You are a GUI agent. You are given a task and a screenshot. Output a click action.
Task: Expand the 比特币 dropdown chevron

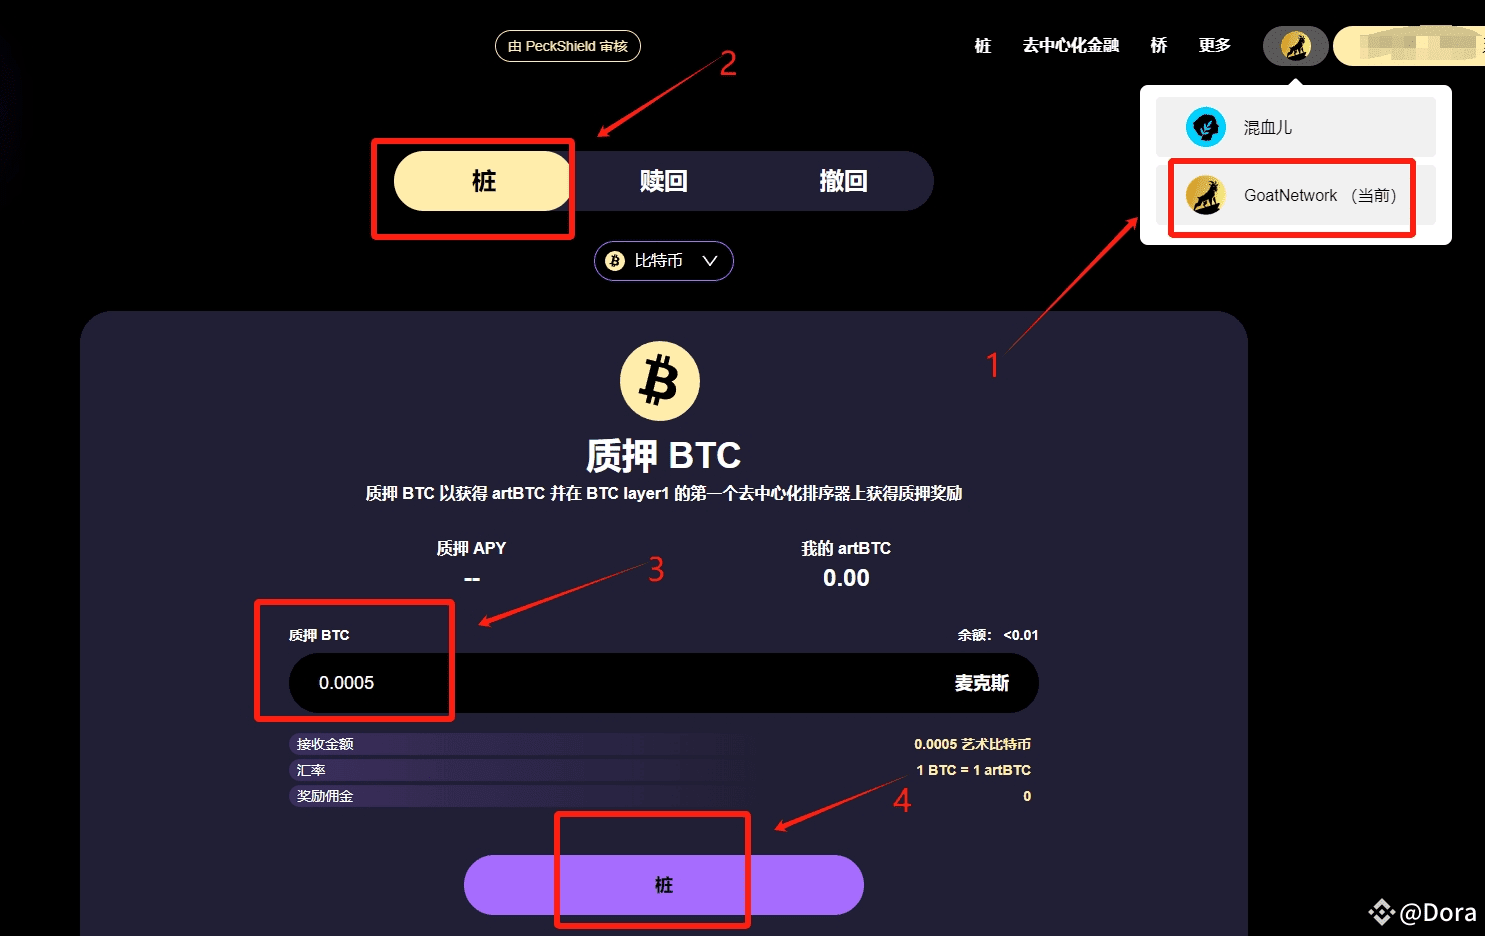710,261
